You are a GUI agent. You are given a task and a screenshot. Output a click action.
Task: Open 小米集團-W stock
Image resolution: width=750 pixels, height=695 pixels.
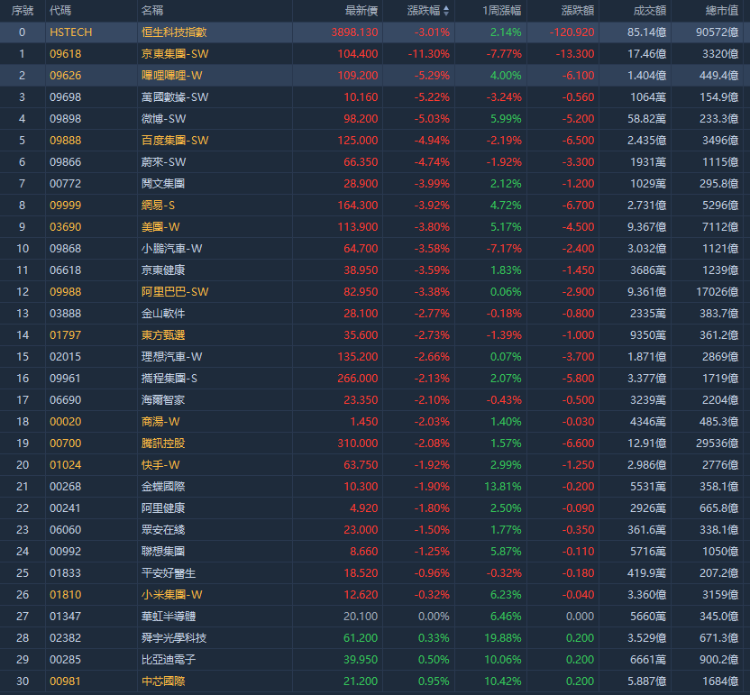click(x=172, y=595)
